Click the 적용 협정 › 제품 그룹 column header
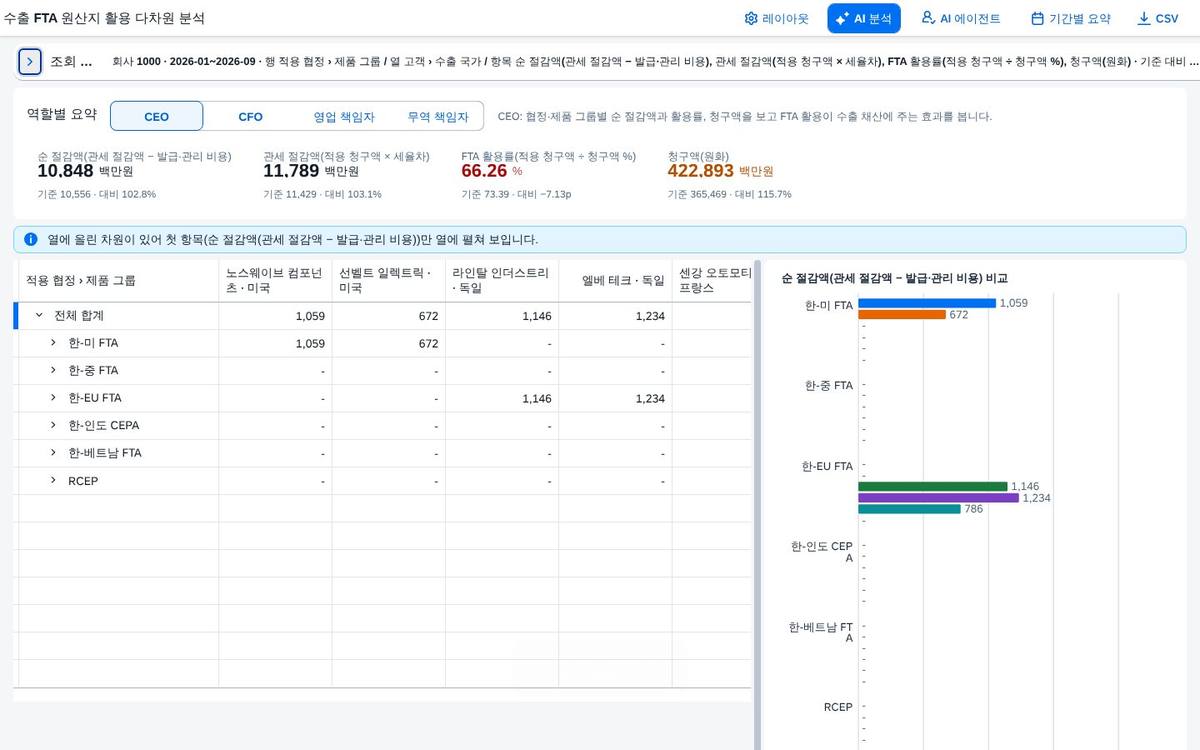The image size is (1200, 750). 116,281
